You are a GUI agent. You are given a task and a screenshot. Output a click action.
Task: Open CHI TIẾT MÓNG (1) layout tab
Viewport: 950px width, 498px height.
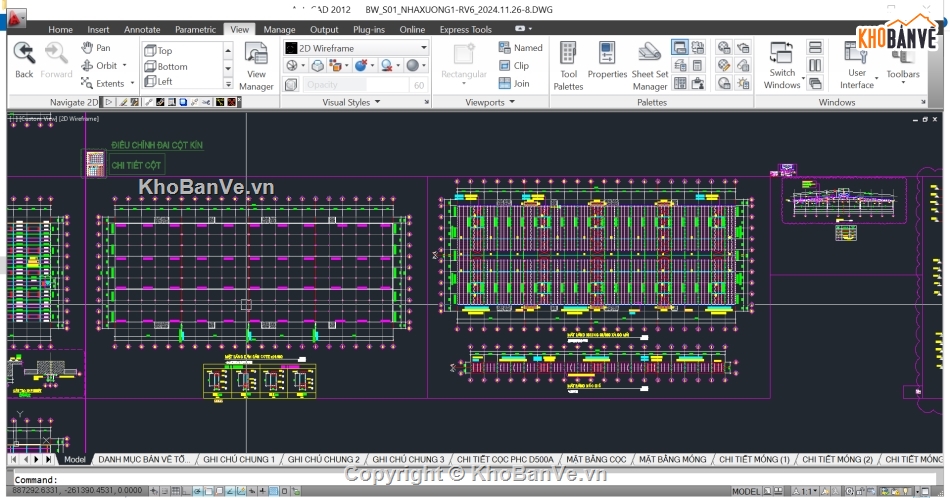754,459
